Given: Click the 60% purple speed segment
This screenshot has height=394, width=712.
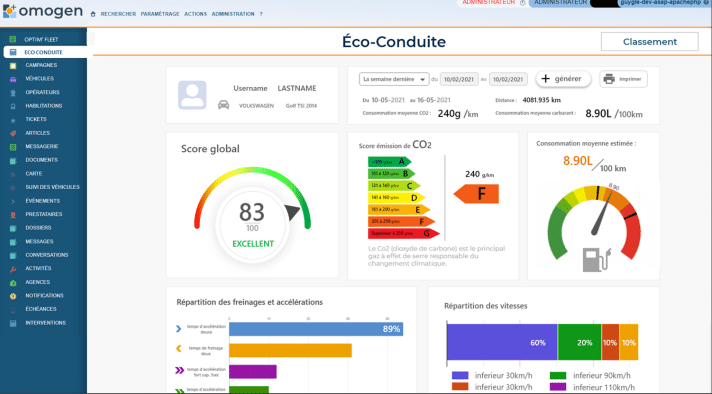Looking at the screenshot, I should pos(502,342).
